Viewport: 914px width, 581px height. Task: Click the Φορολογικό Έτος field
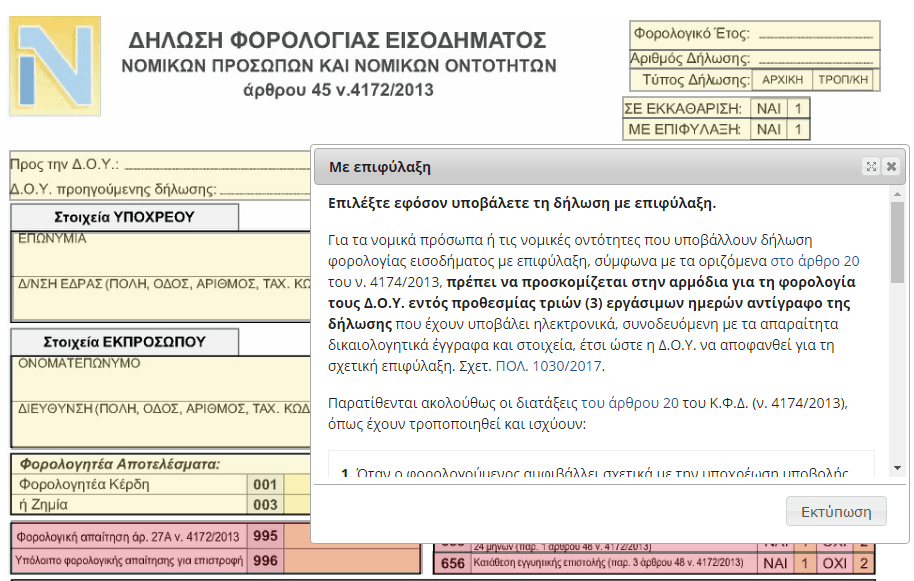pos(815,34)
